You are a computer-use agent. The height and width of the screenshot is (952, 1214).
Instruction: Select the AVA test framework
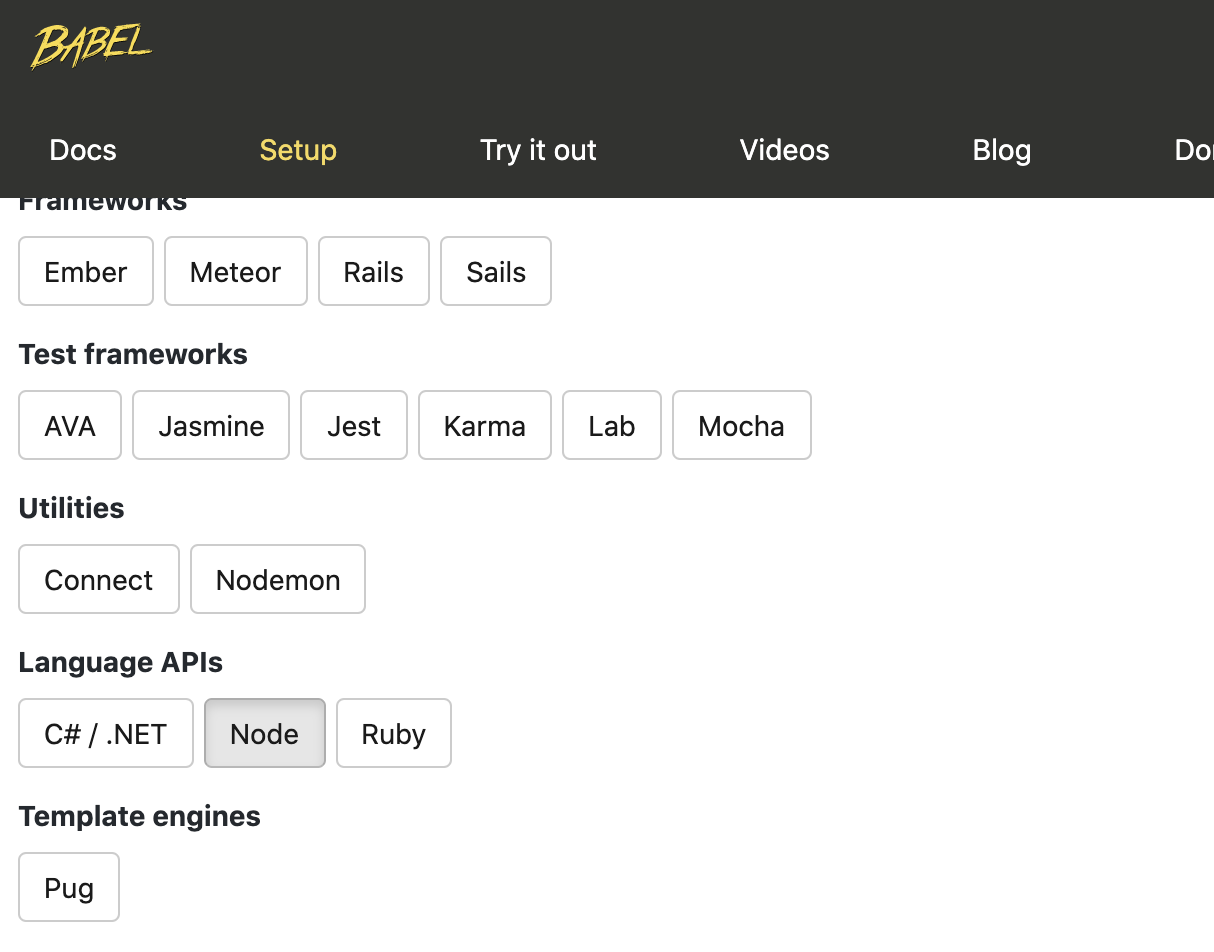click(70, 425)
